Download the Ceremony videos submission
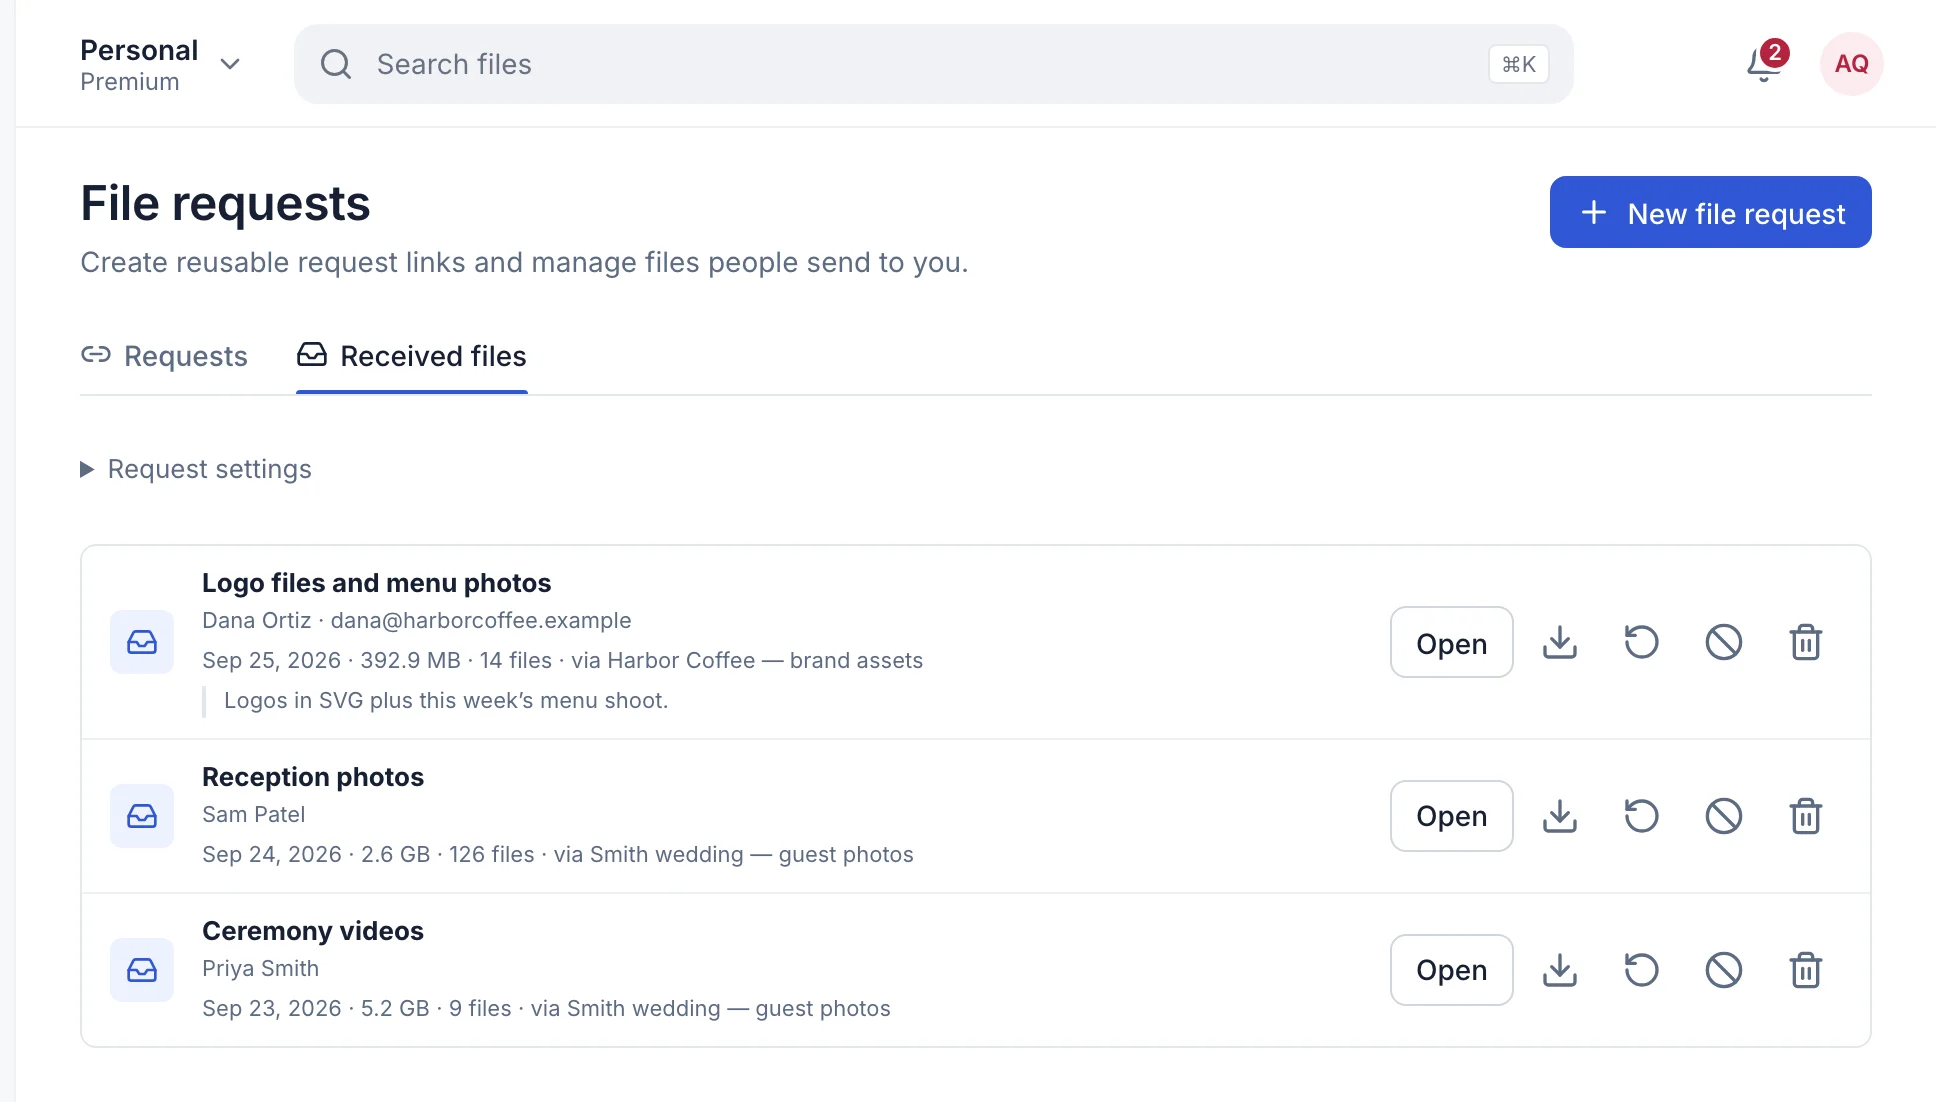Screen dimensions: 1936x1102 (x=1560, y=970)
